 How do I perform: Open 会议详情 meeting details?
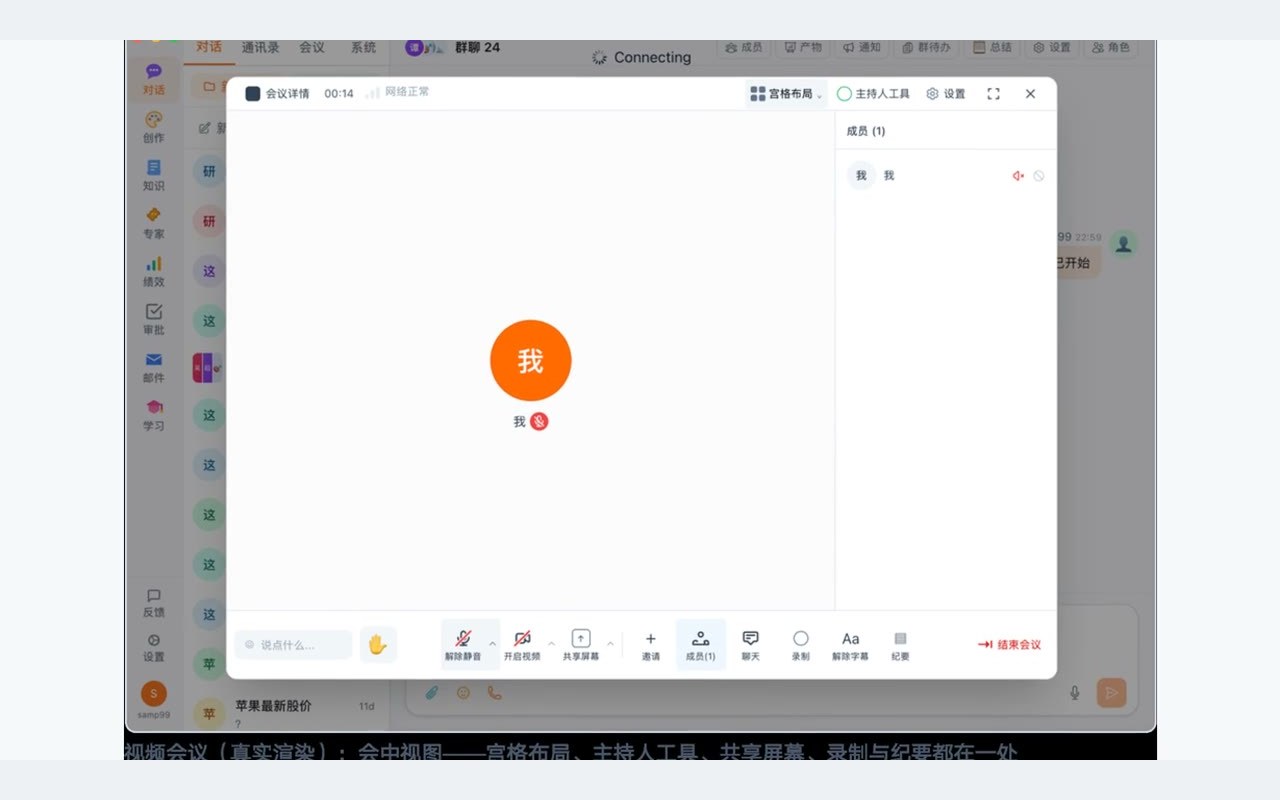tap(278, 94)
